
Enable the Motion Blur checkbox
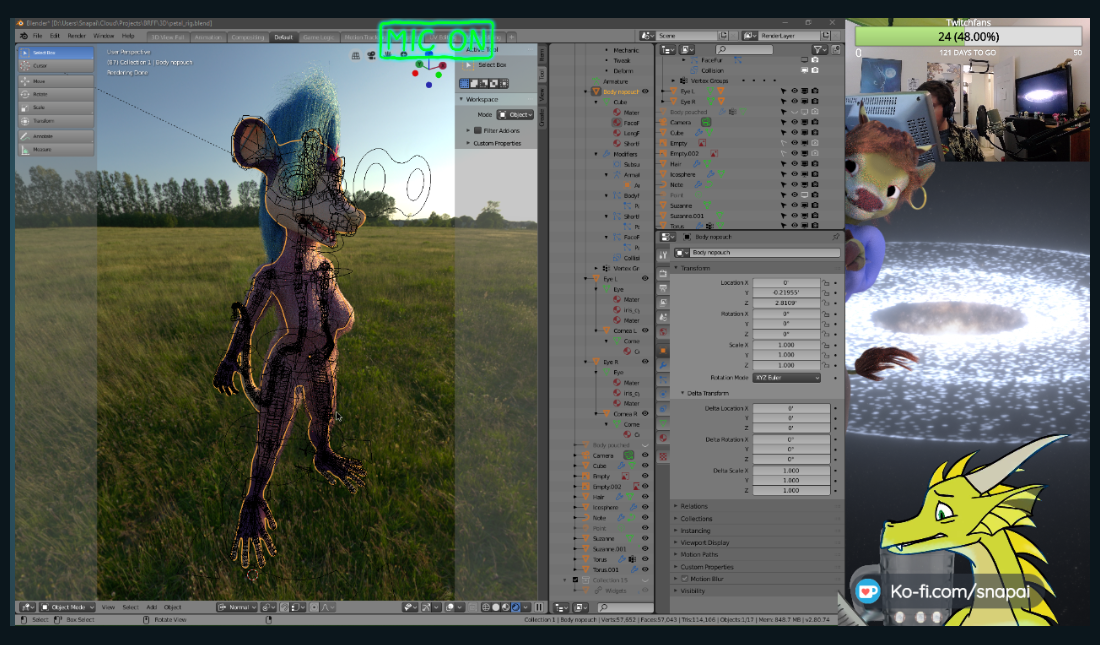(x=684, y=578)
